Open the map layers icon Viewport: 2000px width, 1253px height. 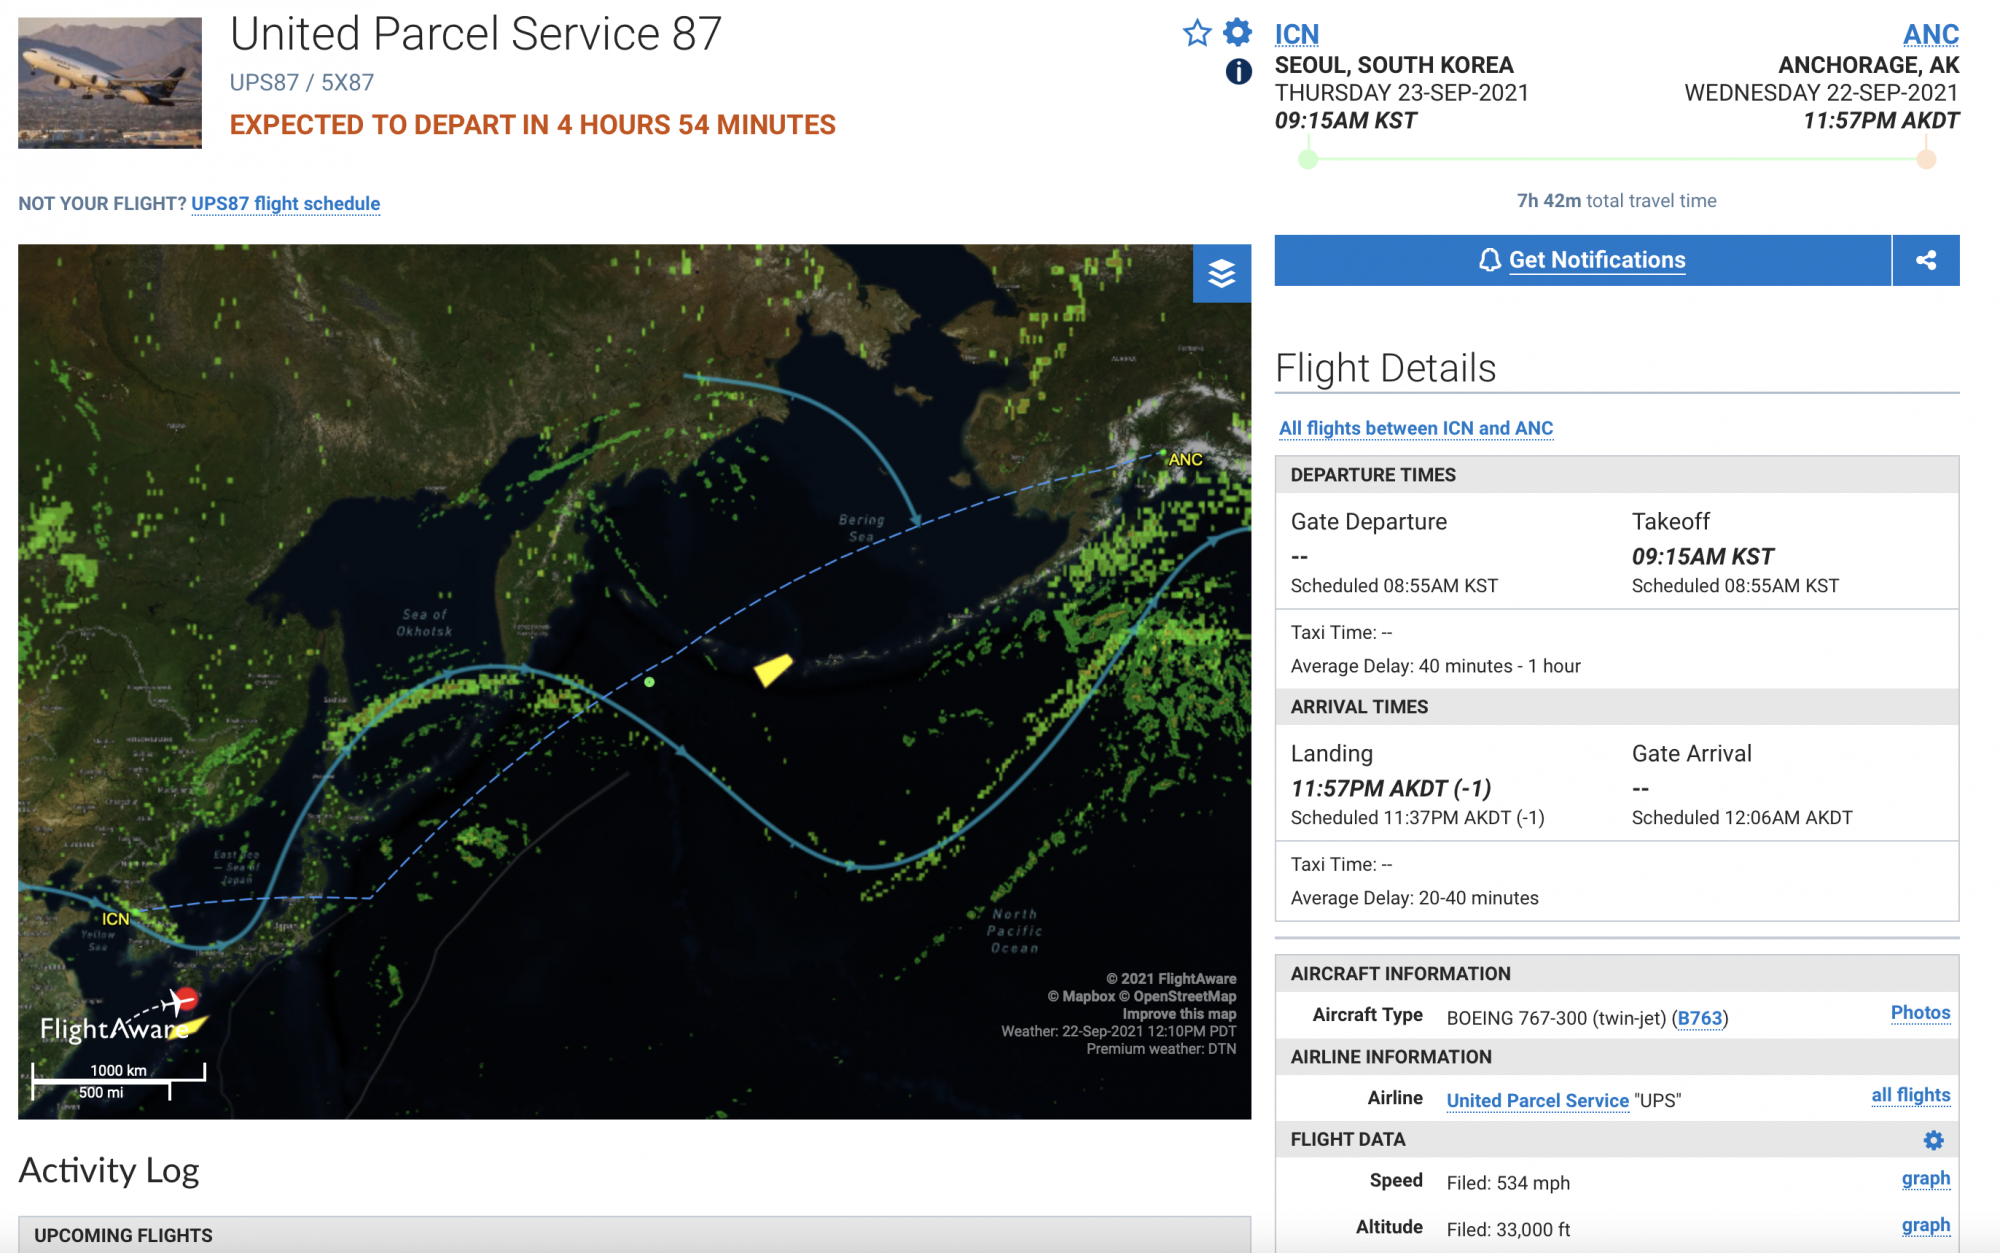(1222, 273)
